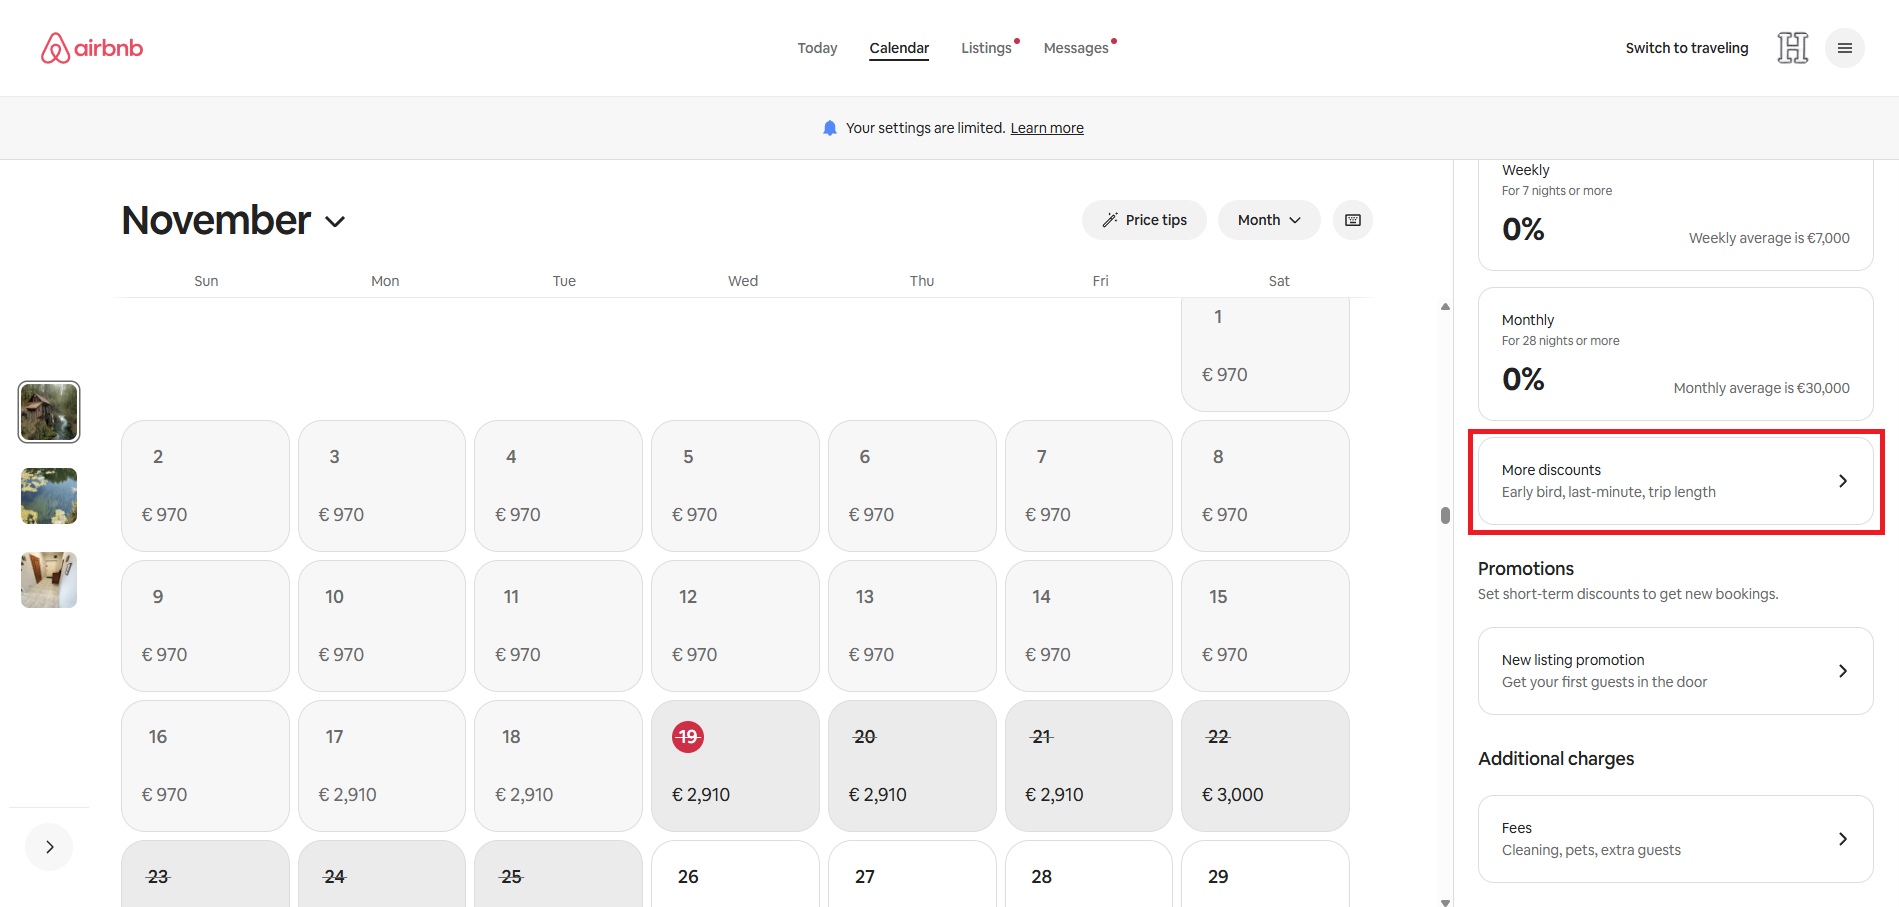Open keyboard shortcuts icon button

click(1353, 220)
